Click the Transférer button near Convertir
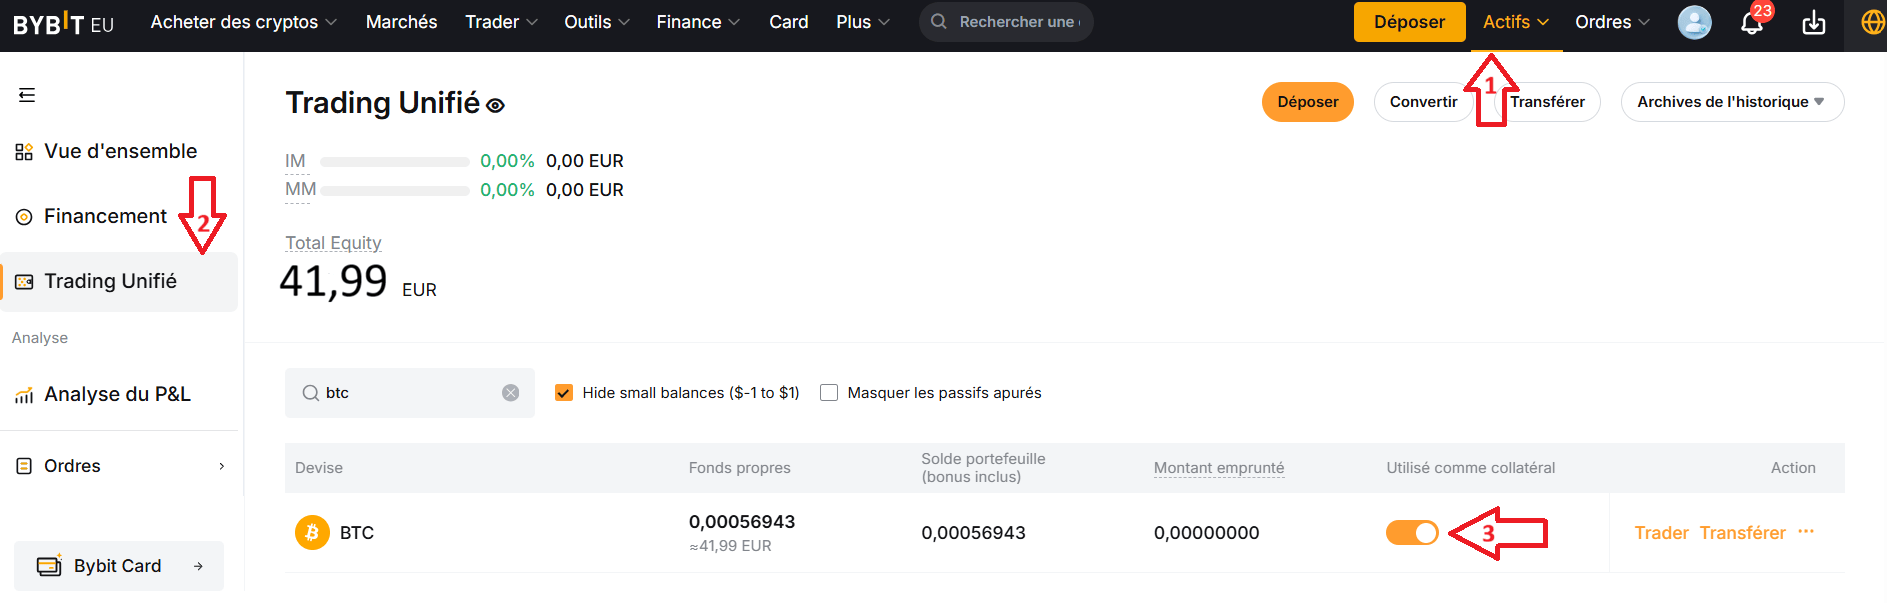 1547,102
